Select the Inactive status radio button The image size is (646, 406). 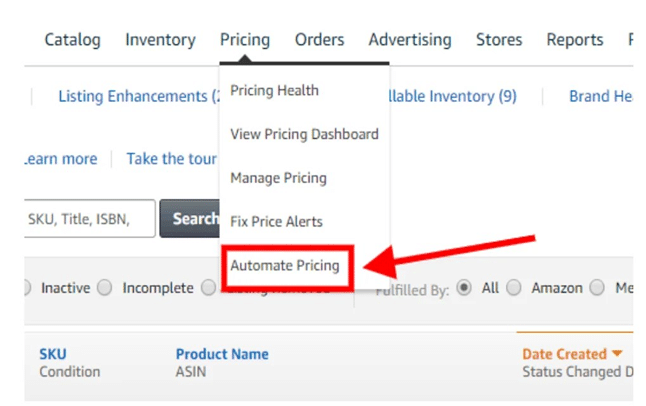click(x=29, y=288)
